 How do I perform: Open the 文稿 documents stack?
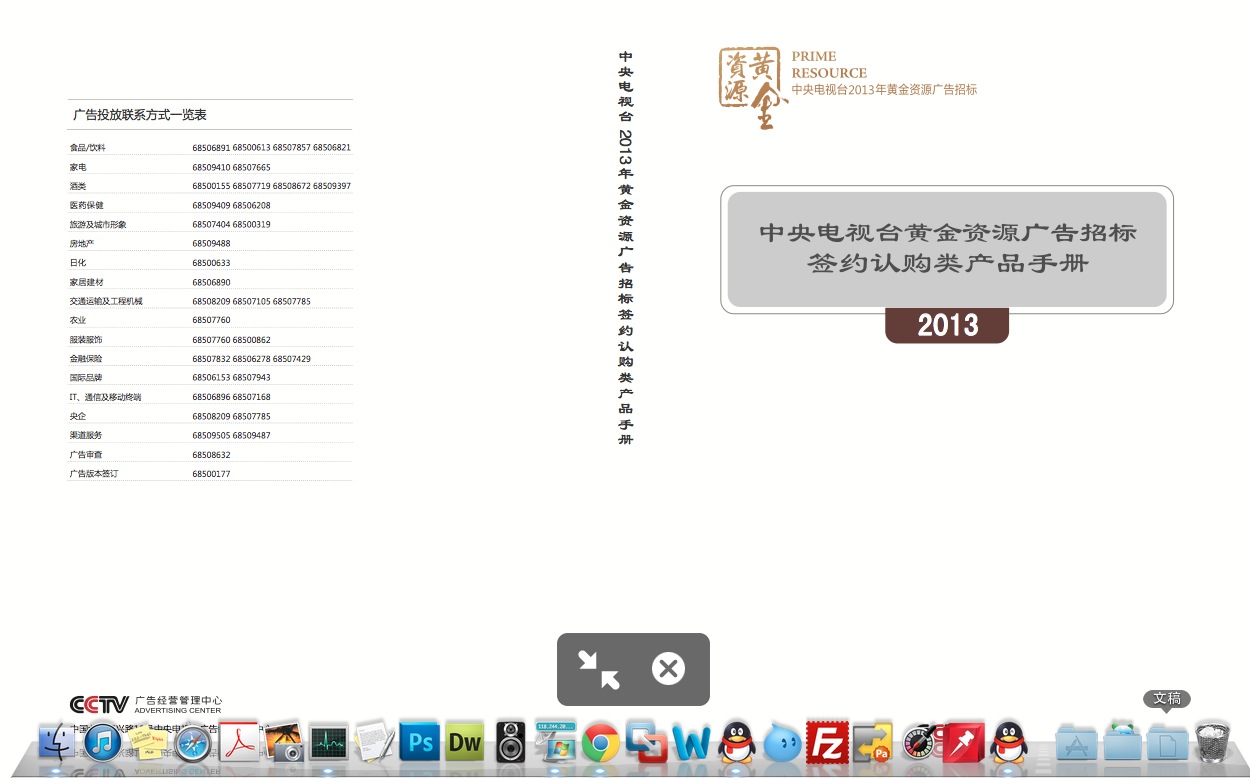coord(1167,744)
